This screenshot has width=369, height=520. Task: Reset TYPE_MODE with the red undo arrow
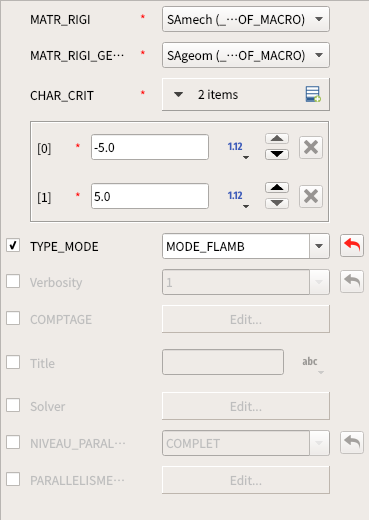point(352,246)
